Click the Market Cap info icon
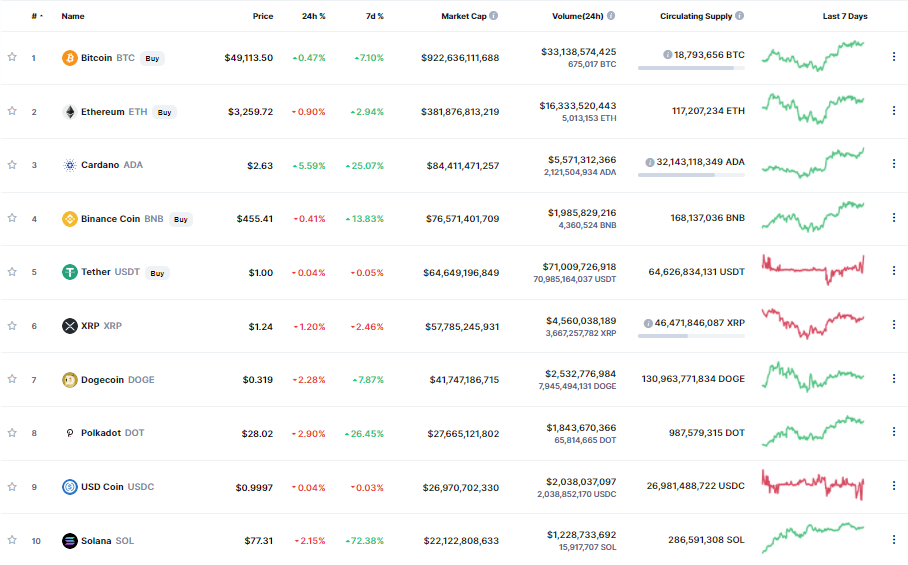The height and width of the screenshot is (565, 908). click(493, 16)
